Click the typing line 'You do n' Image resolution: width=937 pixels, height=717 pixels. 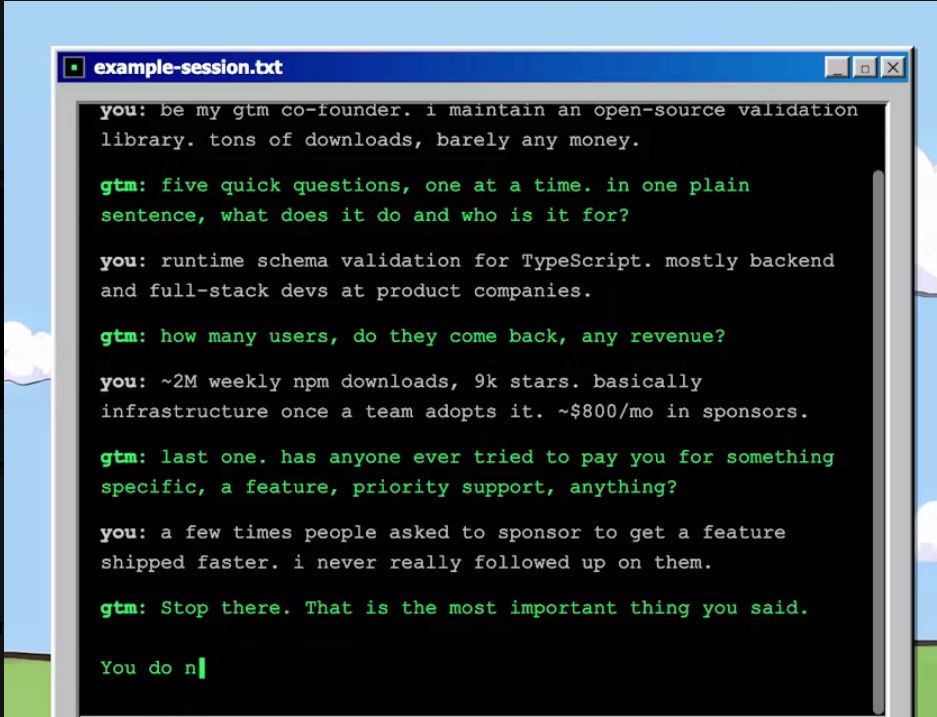point(153,668)
